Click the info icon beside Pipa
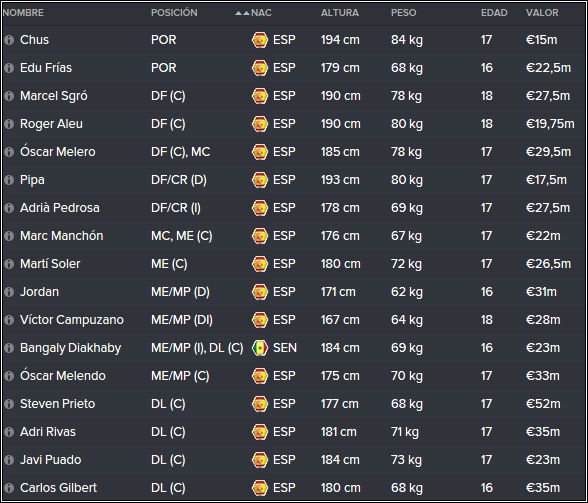 click(x=9, y=180)
